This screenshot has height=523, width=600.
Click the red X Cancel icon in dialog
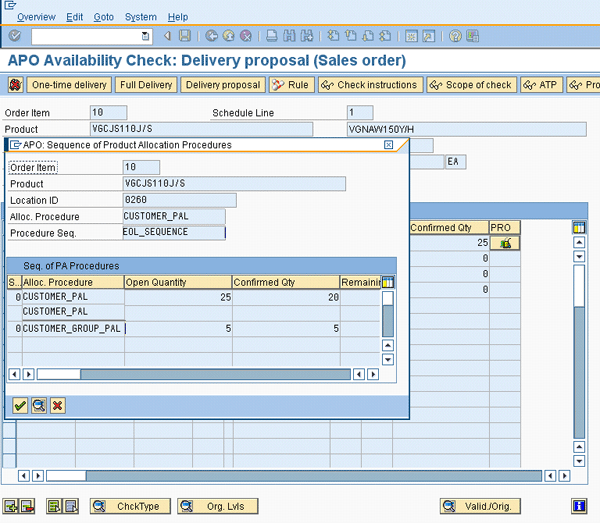click(58, 405)
